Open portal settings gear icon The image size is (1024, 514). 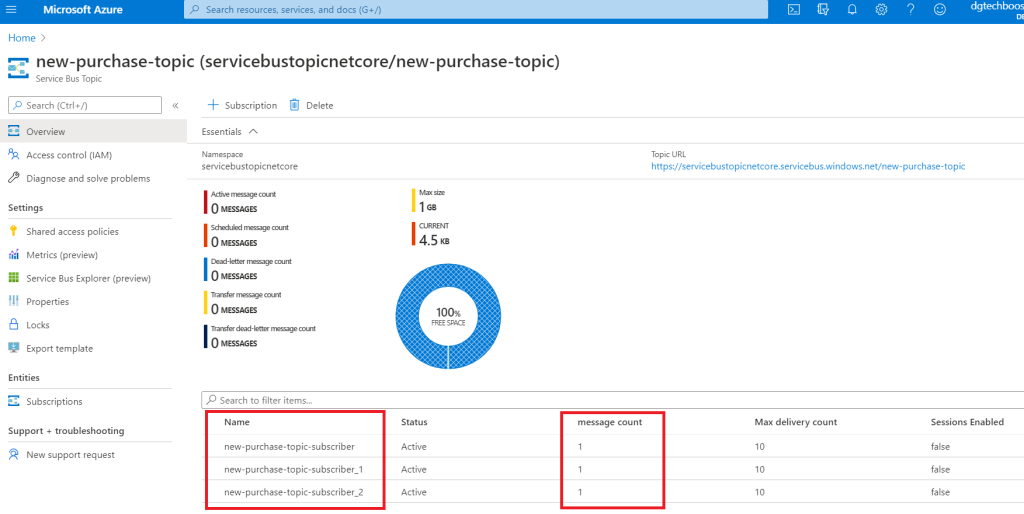pyautogui.click(x=881, y=9)
